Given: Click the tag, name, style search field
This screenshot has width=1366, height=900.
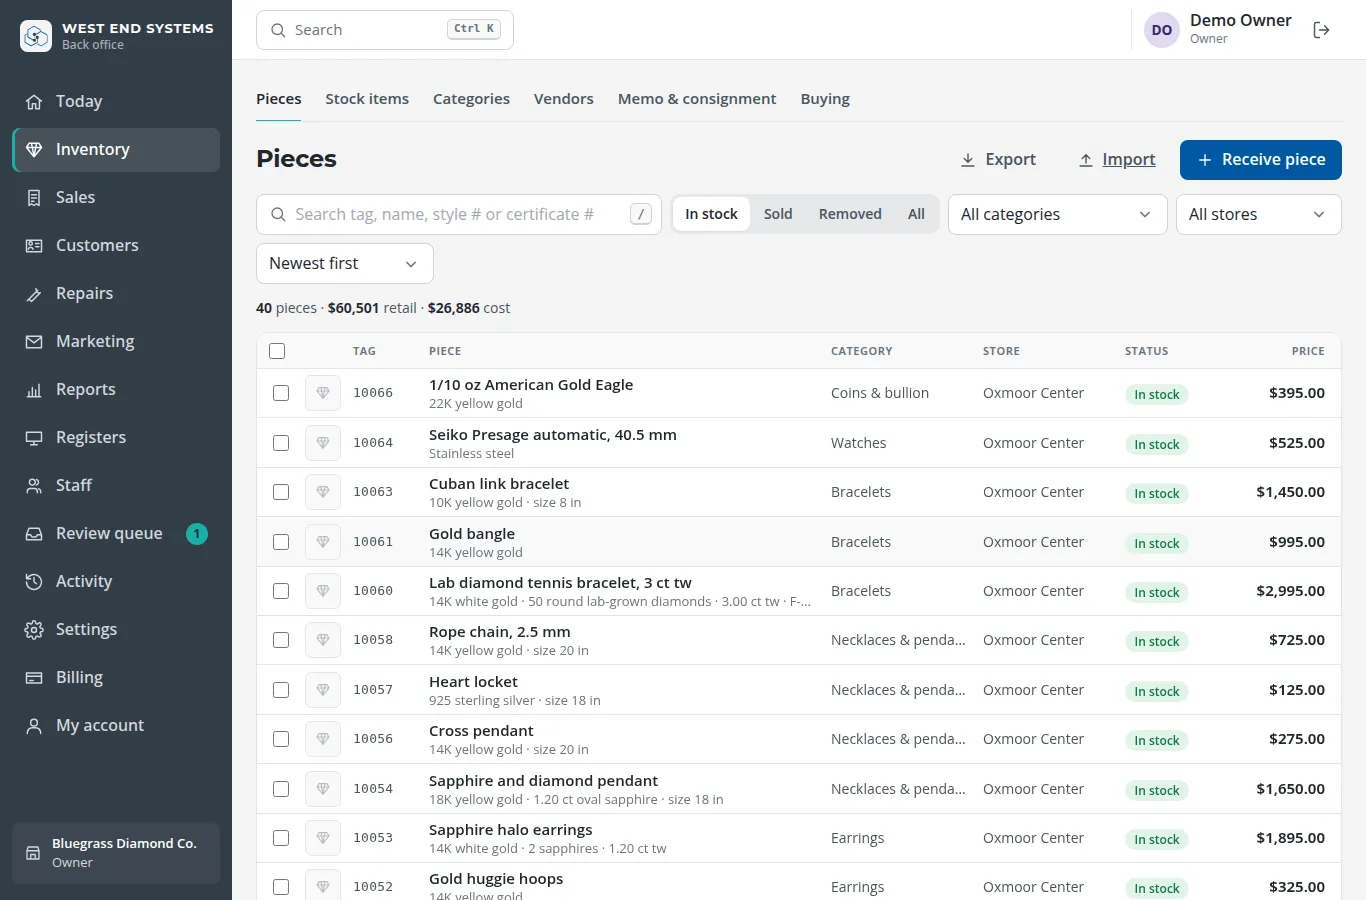Looking at the screenshot, I should tap(459, 215).
